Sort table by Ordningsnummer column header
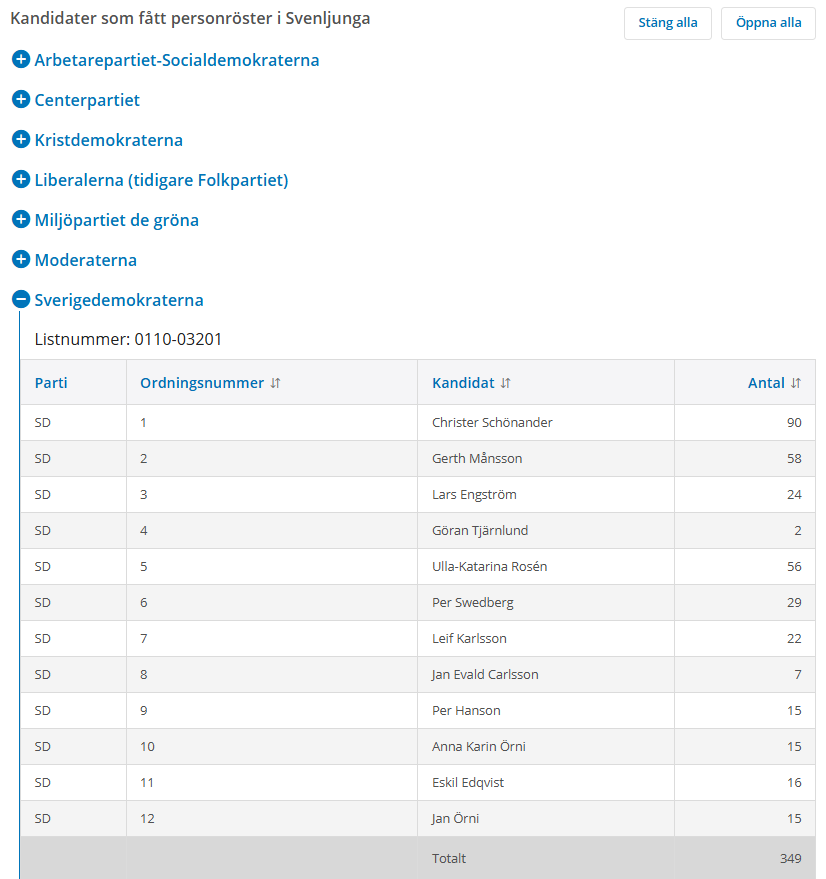Viewport: 826px width, 879px height. coord(202,383)
